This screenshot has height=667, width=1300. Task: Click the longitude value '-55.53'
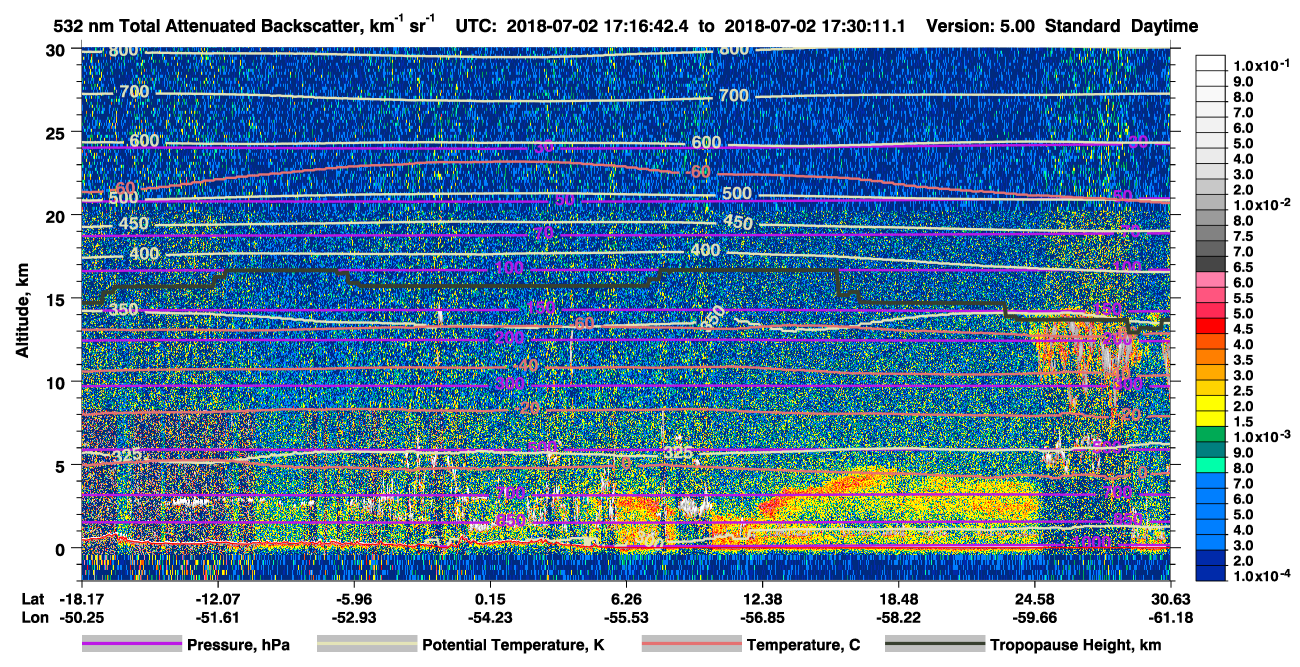tap(626, 617)
